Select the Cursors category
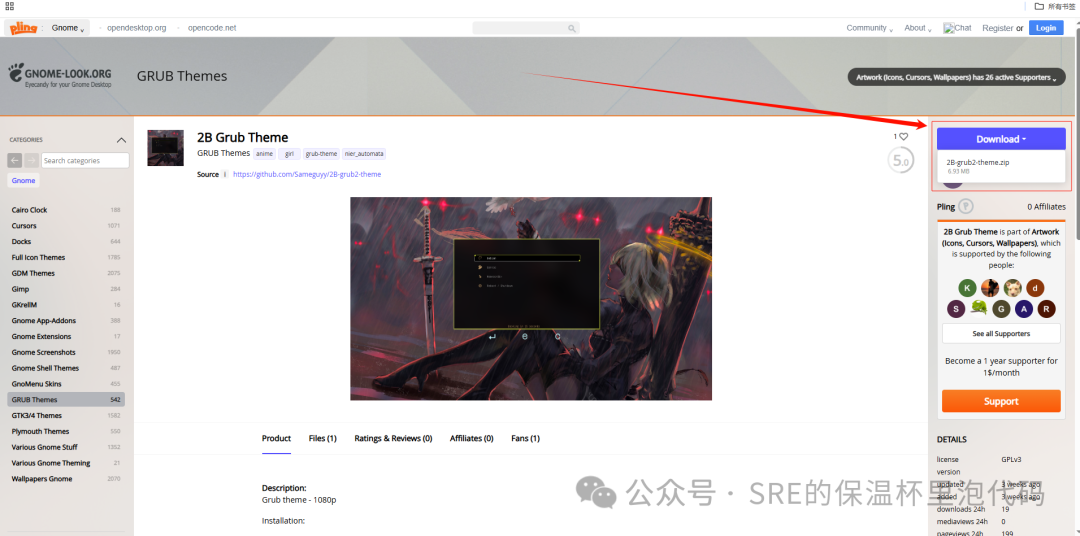This screenshot has height=536, width=1080. pyautogui.click(x=66, y=226)
